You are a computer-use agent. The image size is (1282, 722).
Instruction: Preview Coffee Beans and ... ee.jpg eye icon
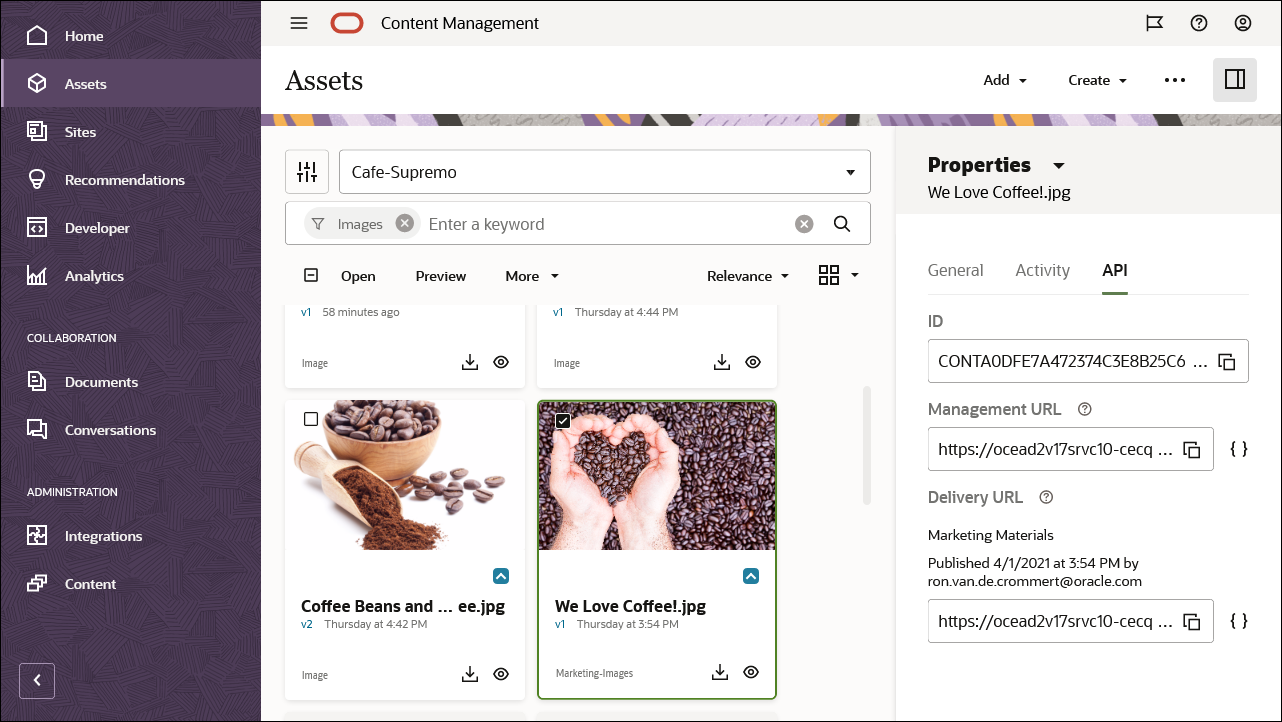click(x=502, y=674)
